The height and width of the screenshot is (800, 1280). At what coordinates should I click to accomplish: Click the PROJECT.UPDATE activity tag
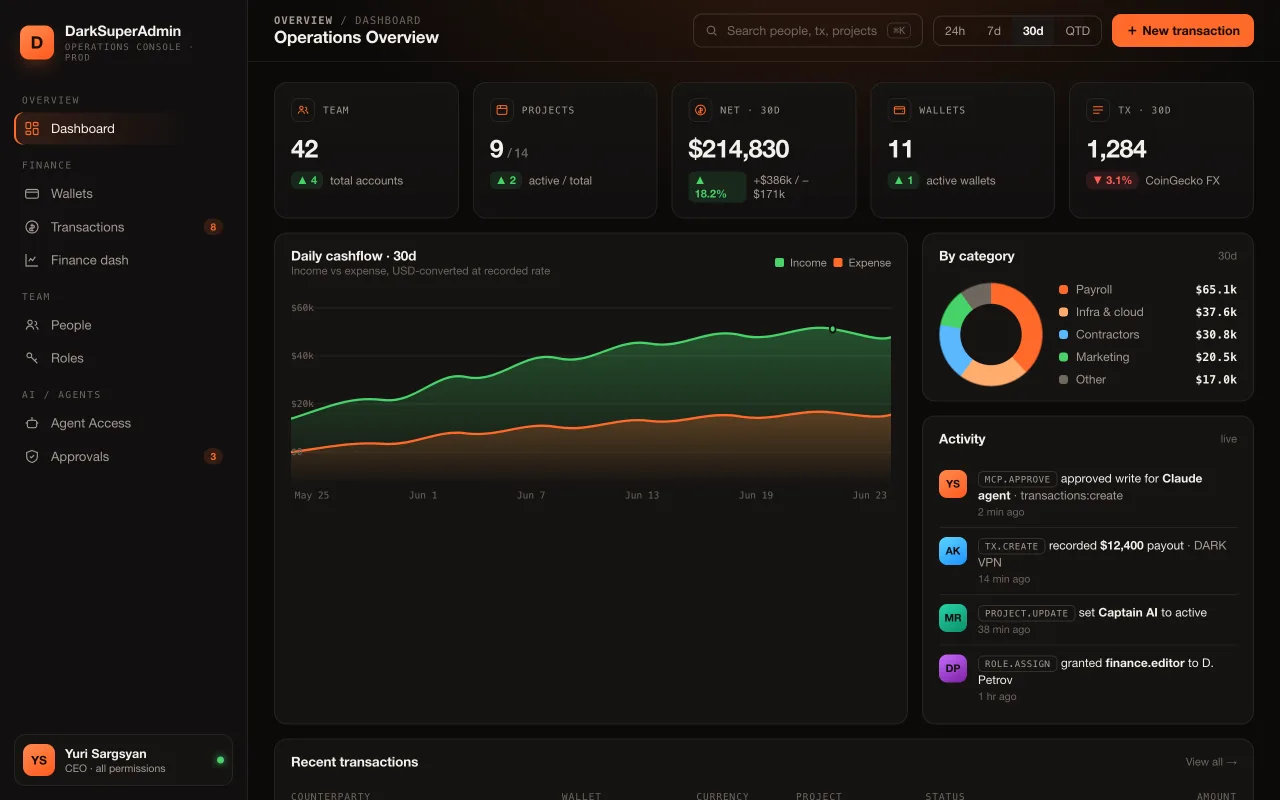click(1026, 613)
